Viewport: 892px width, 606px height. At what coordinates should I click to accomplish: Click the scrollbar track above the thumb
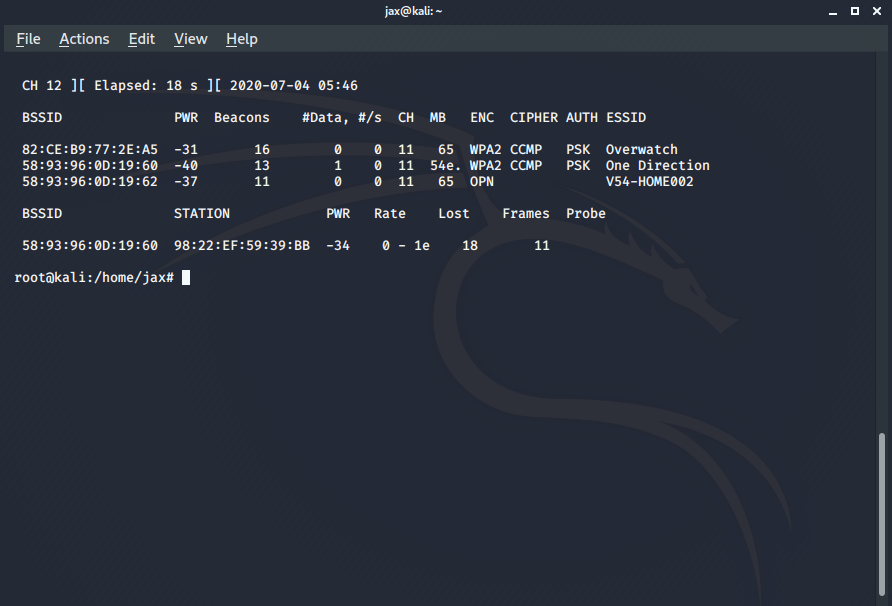[881, 250]
